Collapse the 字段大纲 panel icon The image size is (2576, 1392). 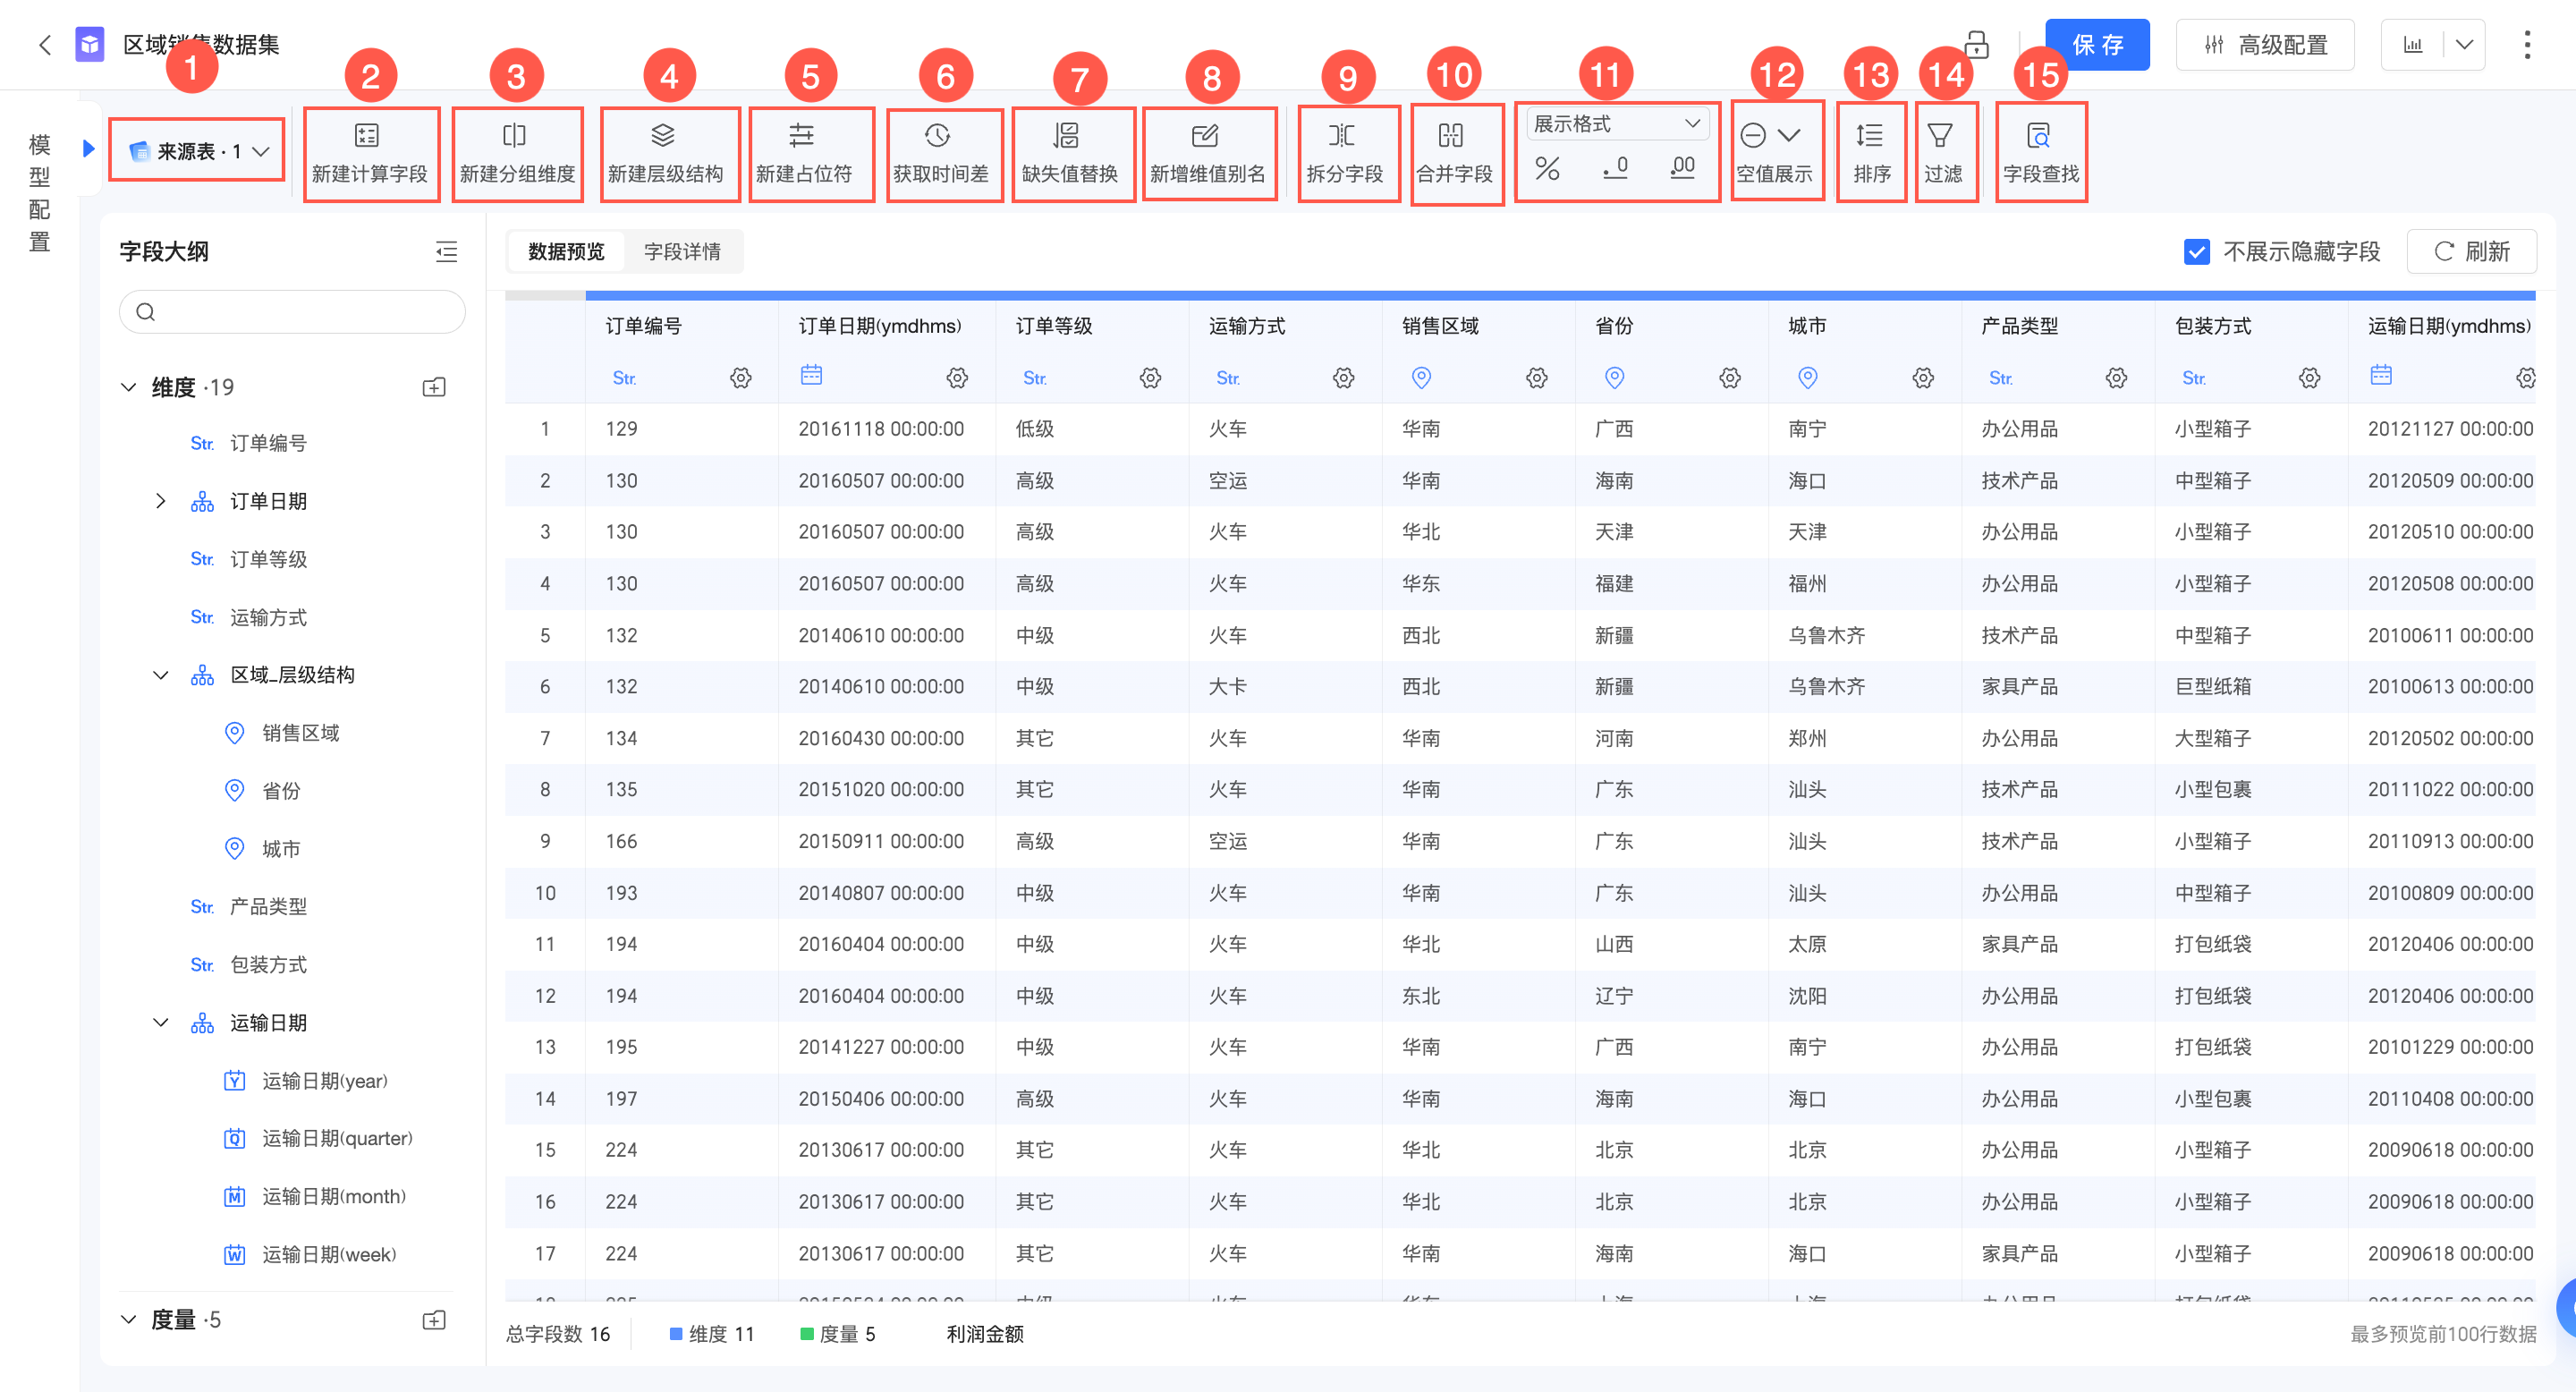pos(446,251)
